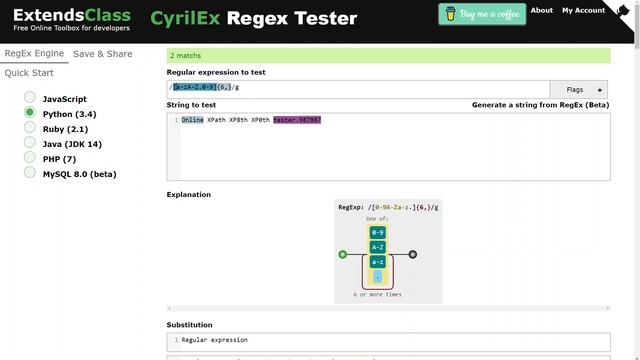640x360 pixels.
Task: Select the Java (JDK 14) radio button
Action: [x=29, y=142]
